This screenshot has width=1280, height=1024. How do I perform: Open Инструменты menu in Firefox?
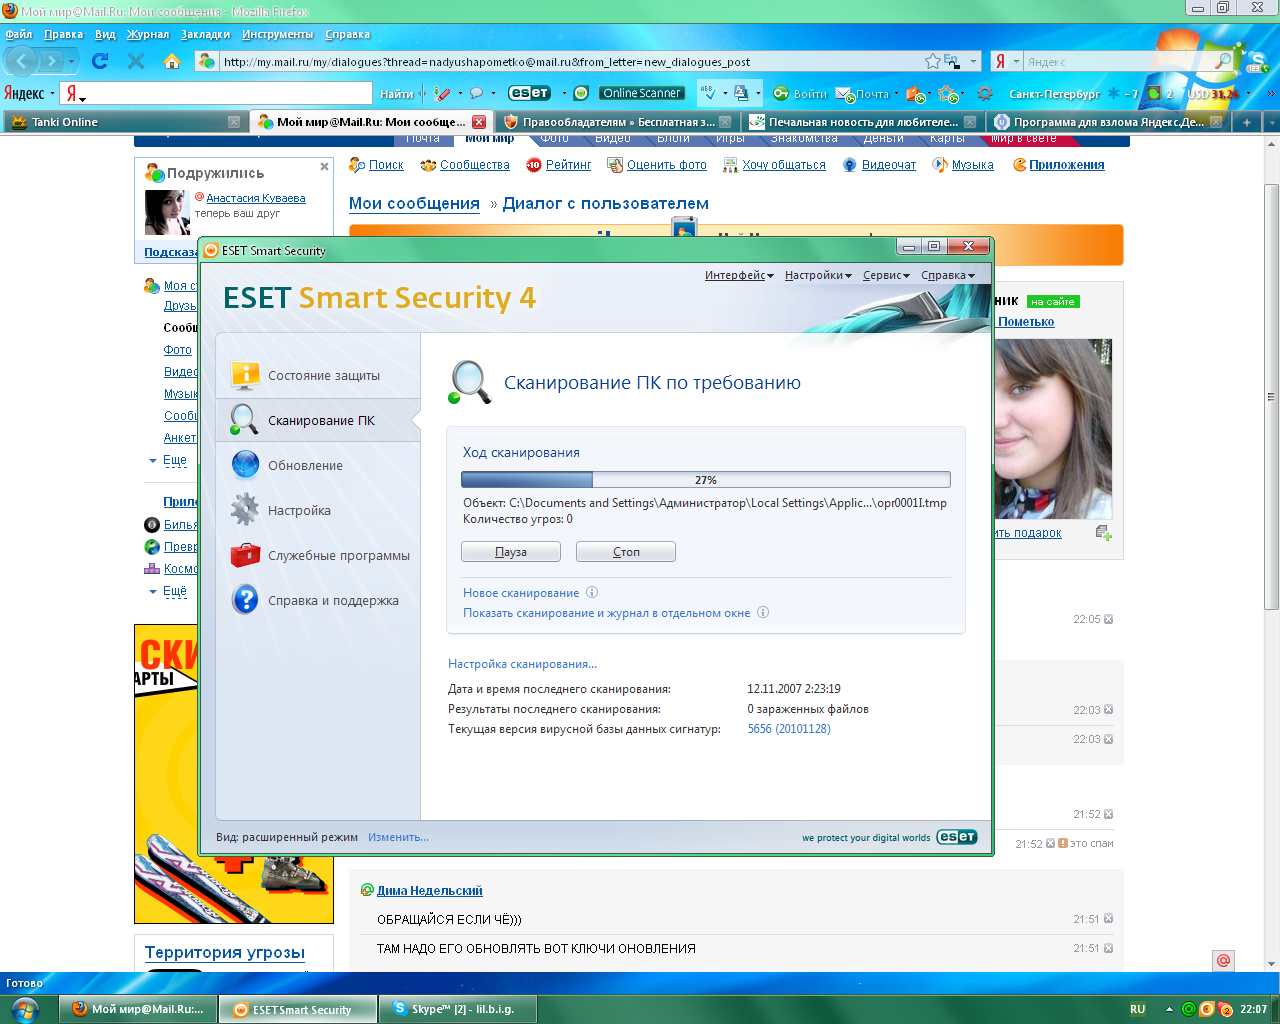[277, 34]
